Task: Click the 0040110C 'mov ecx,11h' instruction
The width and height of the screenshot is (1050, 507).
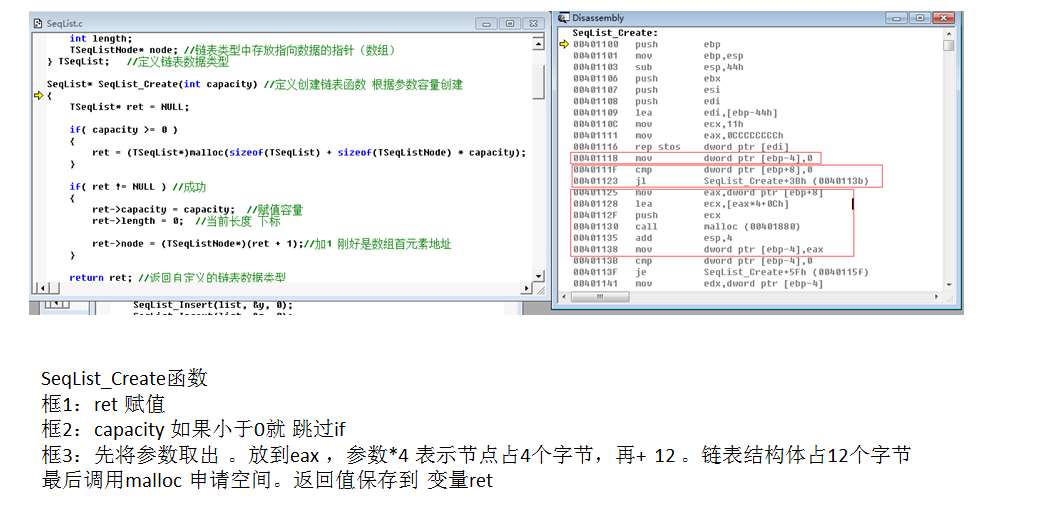Action: click(x=658, y=124)
